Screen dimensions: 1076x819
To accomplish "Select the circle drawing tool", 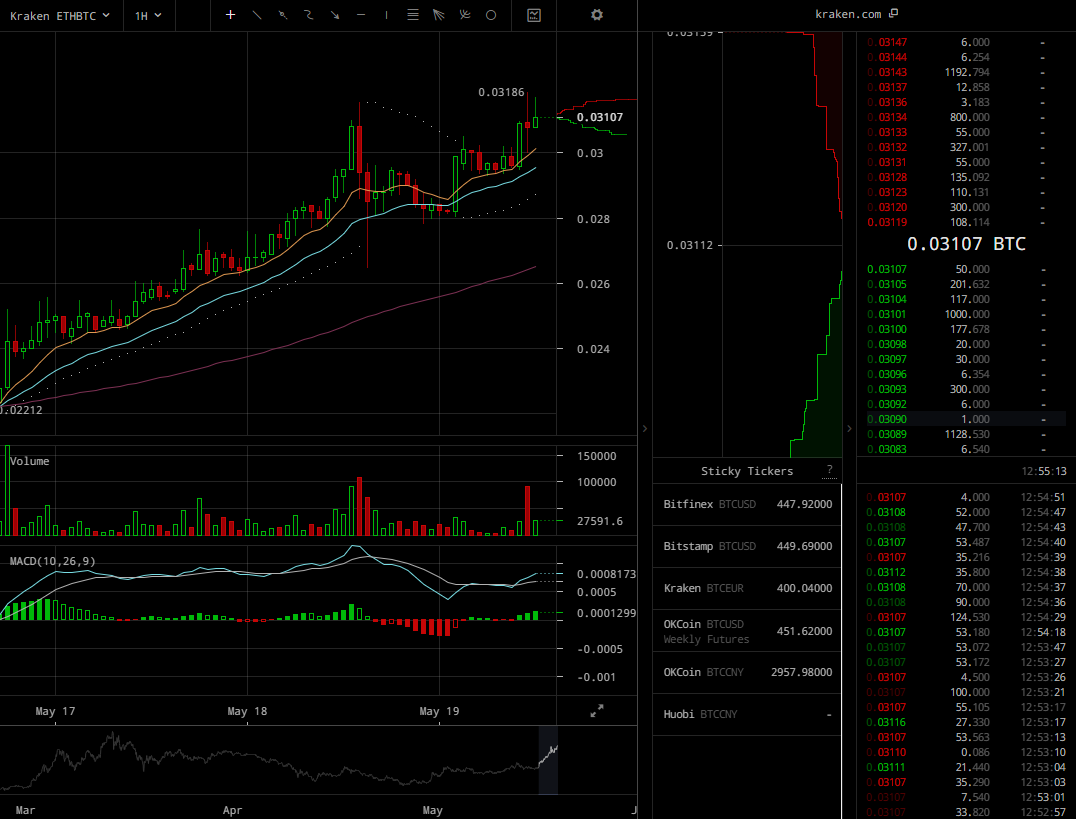I will tap(491, 14).
